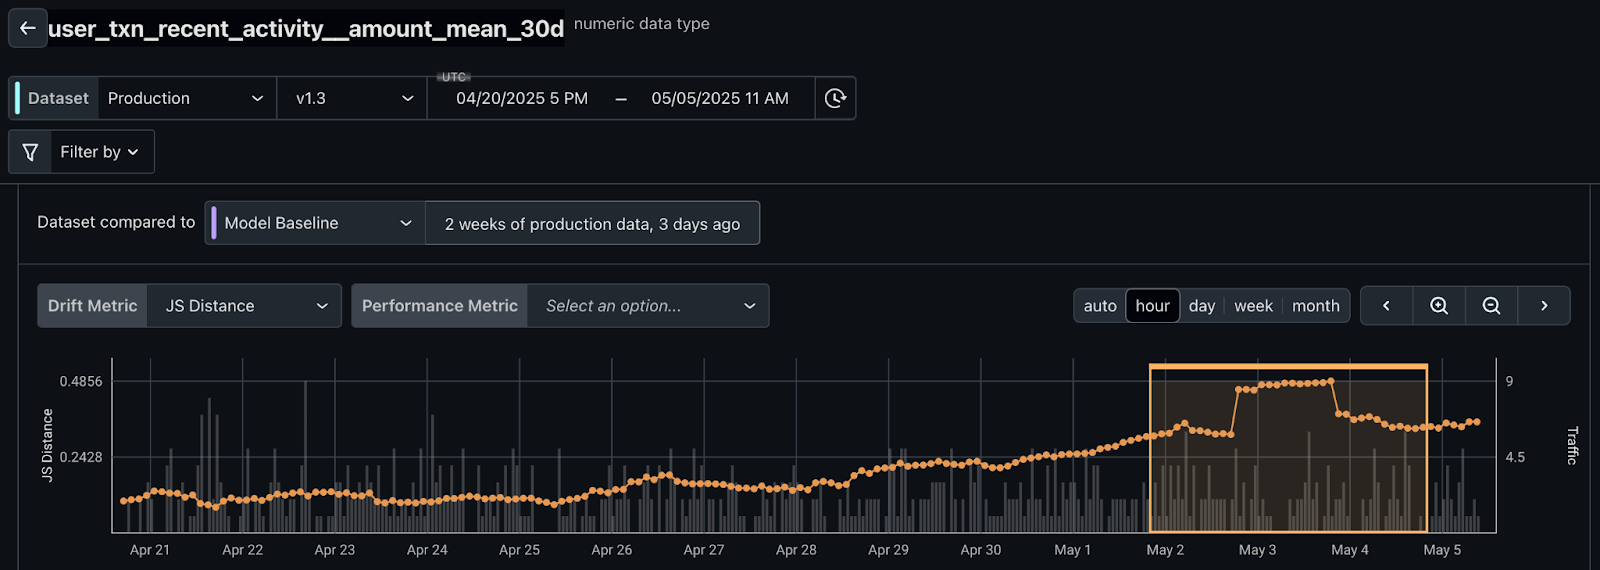
Task: Click the funnel filter icon
Action: tap(30, 152)
